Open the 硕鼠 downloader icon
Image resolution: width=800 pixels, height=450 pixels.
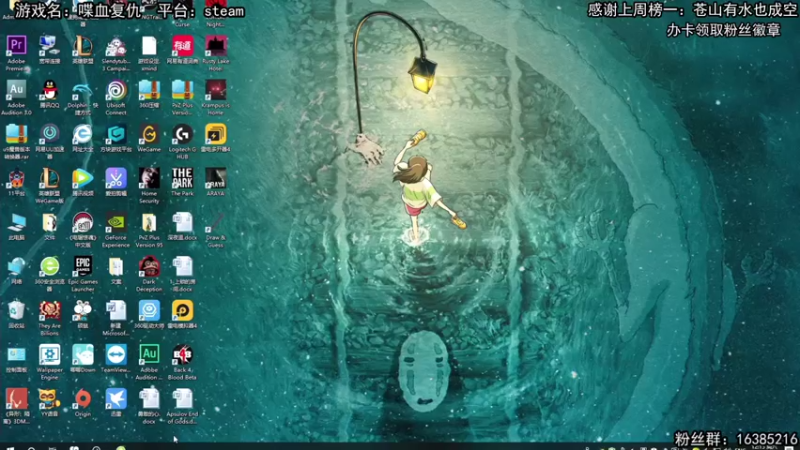[x=83, y=311]
